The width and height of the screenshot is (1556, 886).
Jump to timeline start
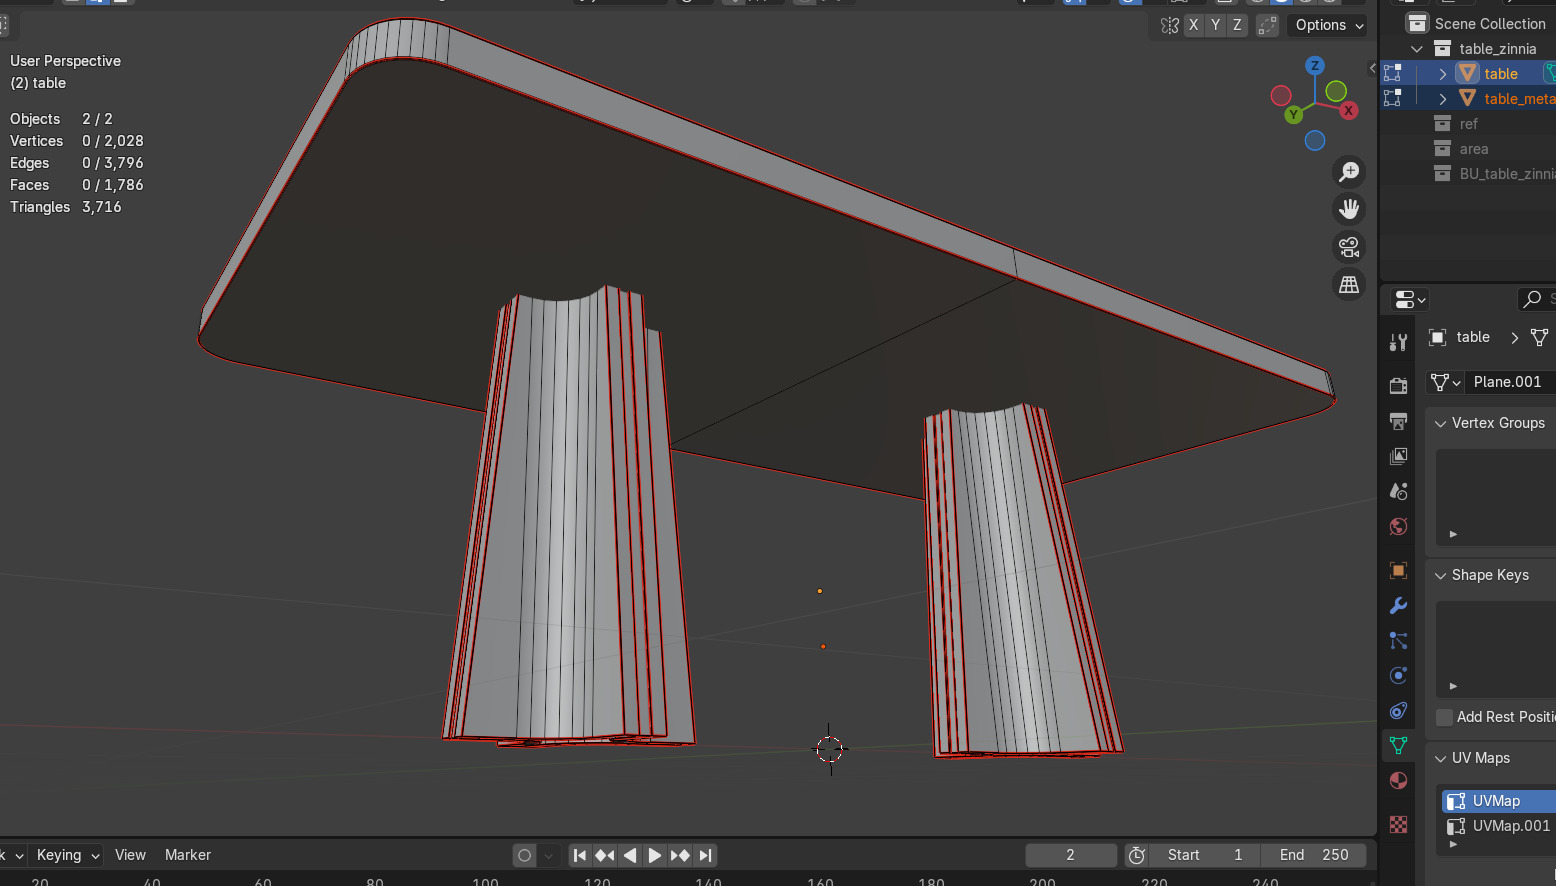(x=580, y=855)
